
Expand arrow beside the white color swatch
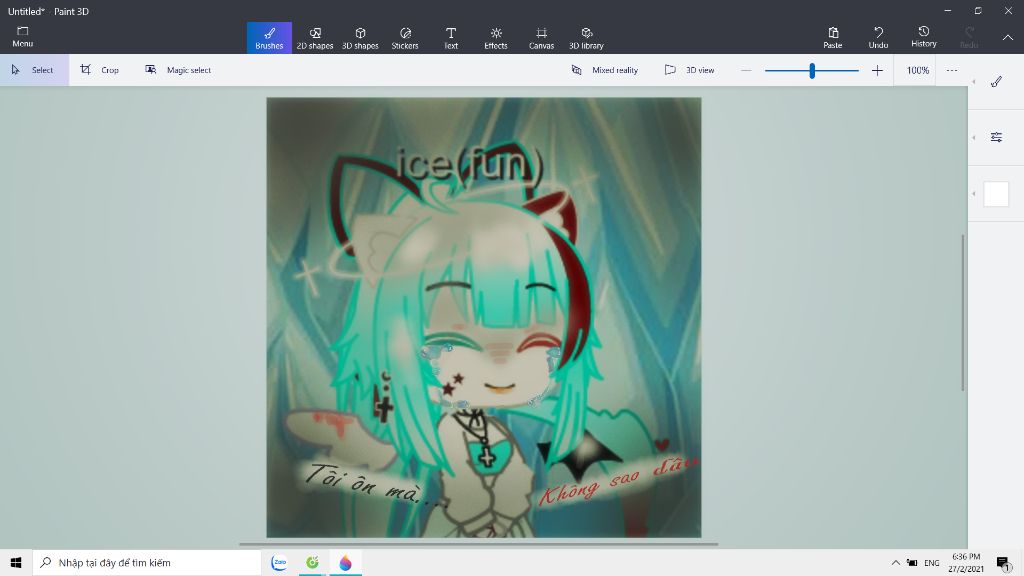coord(974,194)
